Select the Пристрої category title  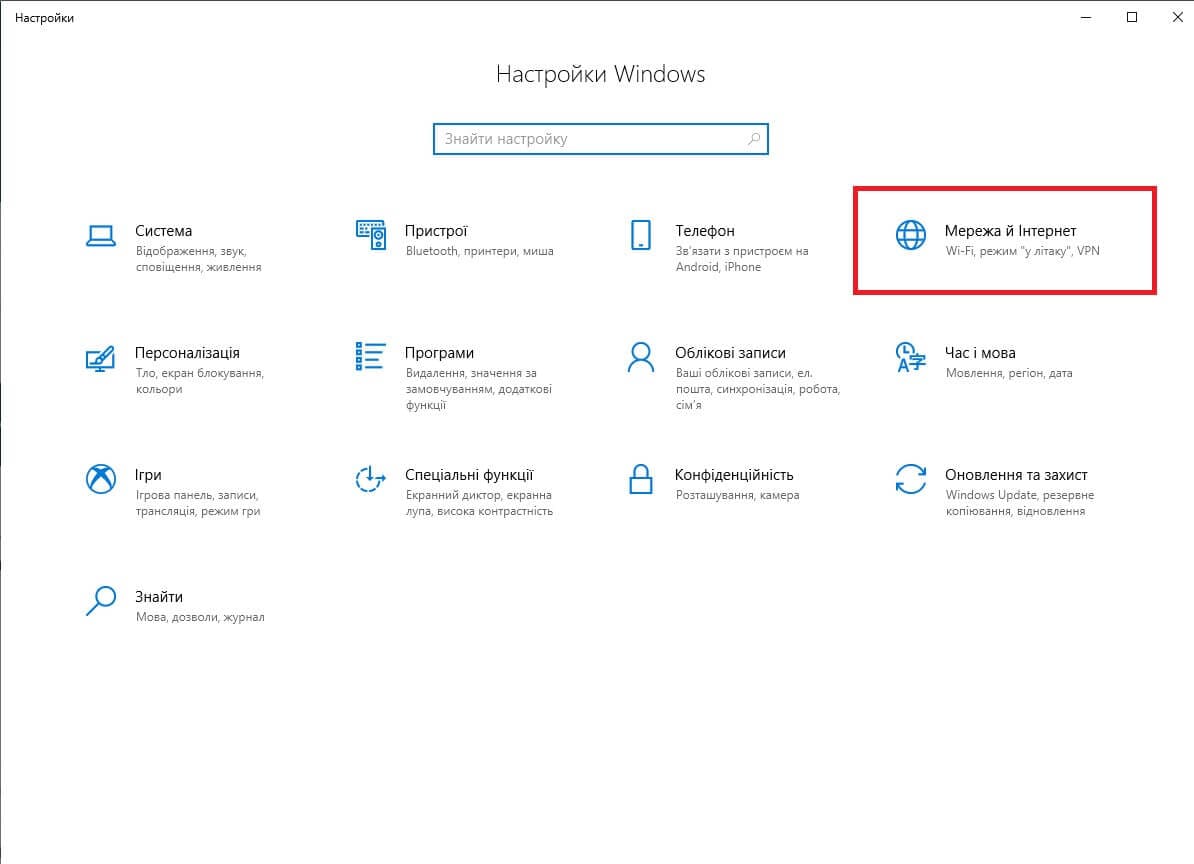(436, 231)
